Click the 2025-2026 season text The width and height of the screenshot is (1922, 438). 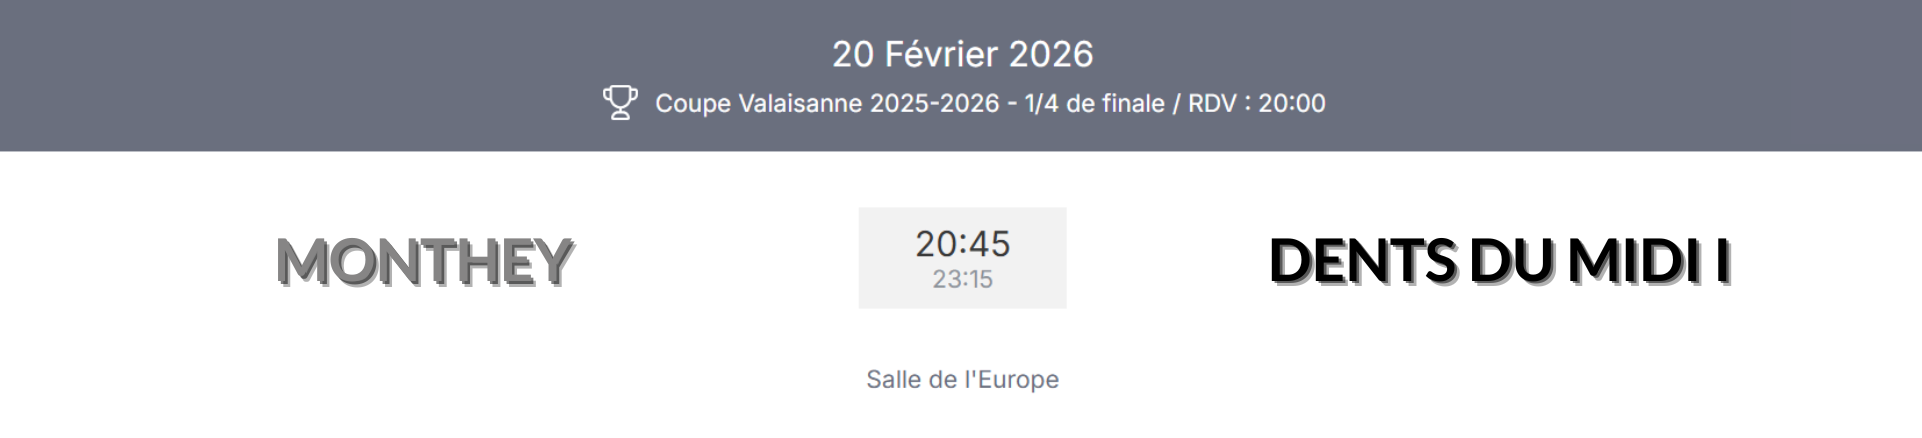point(934,104)
